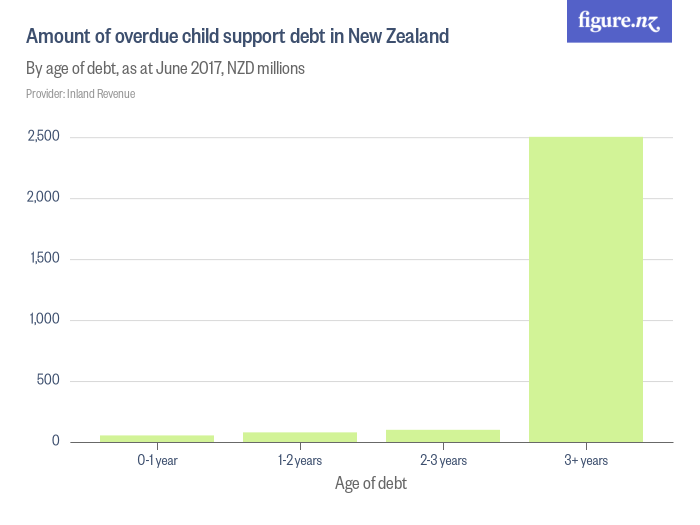This screenshot has height=525, width=700.
Task: Click the '0-1 year' x-axis label
Action: coord(157,461)
